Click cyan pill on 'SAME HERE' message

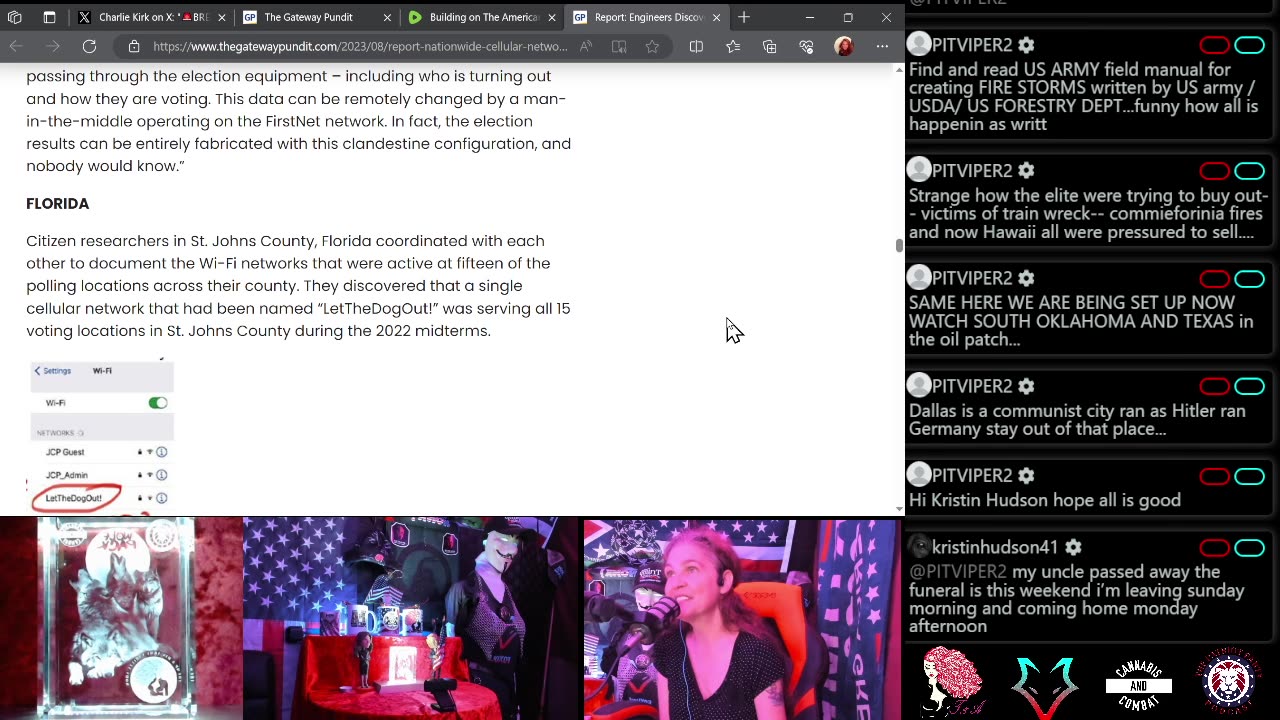tap(1249, 278)
